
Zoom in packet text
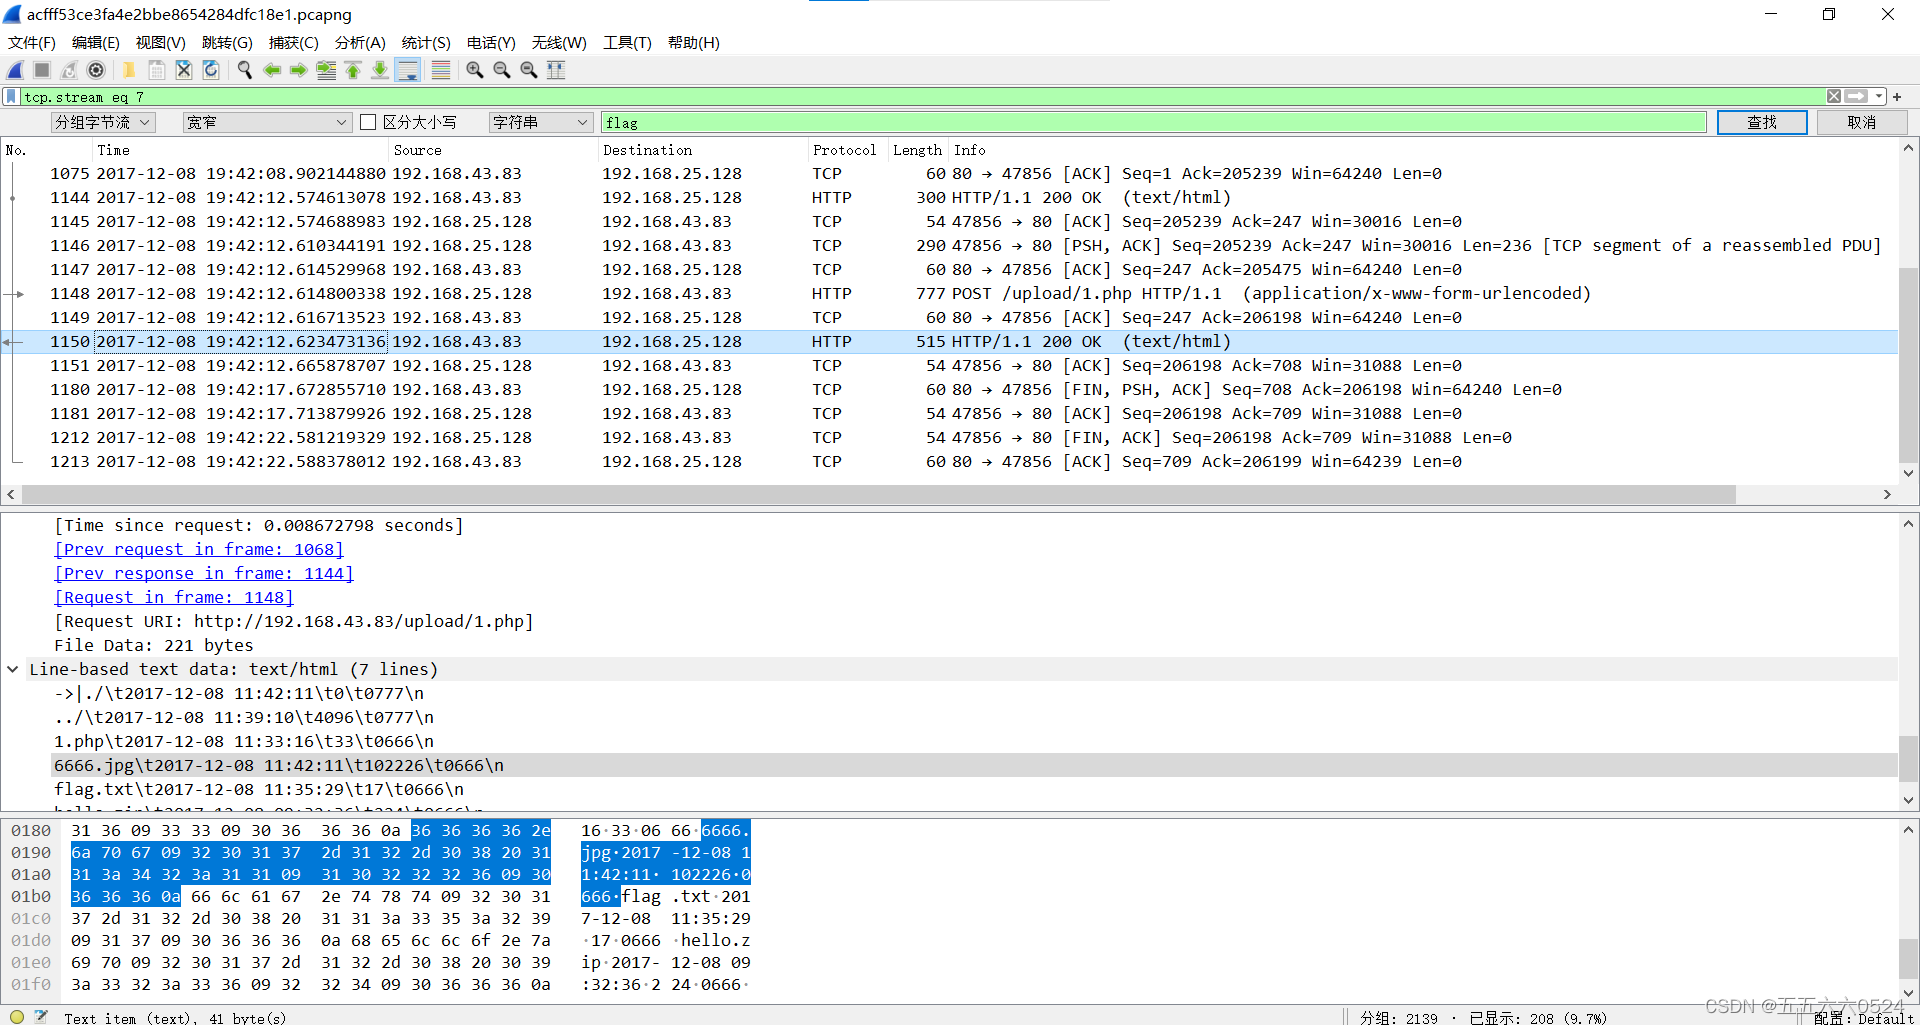(474, 70)
